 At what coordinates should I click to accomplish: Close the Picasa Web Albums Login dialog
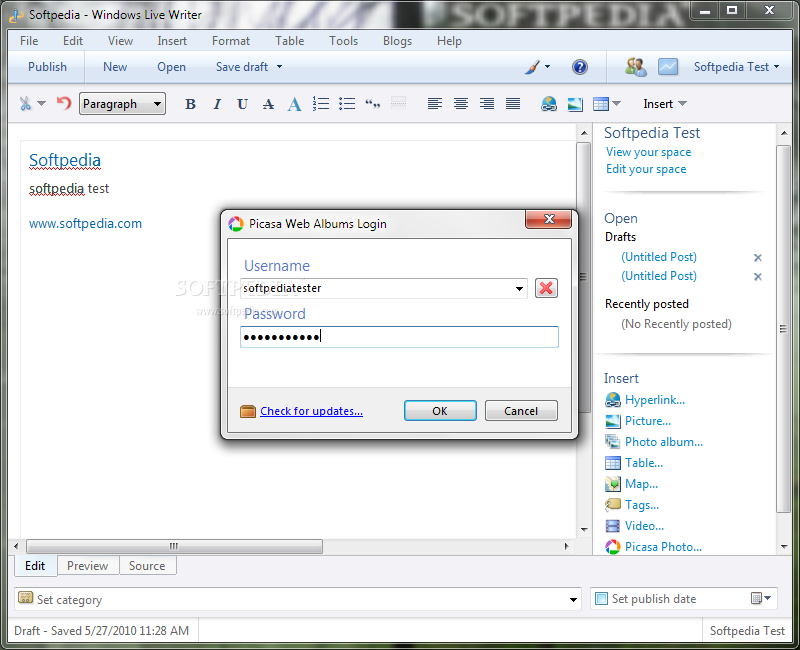pos(548,219)
